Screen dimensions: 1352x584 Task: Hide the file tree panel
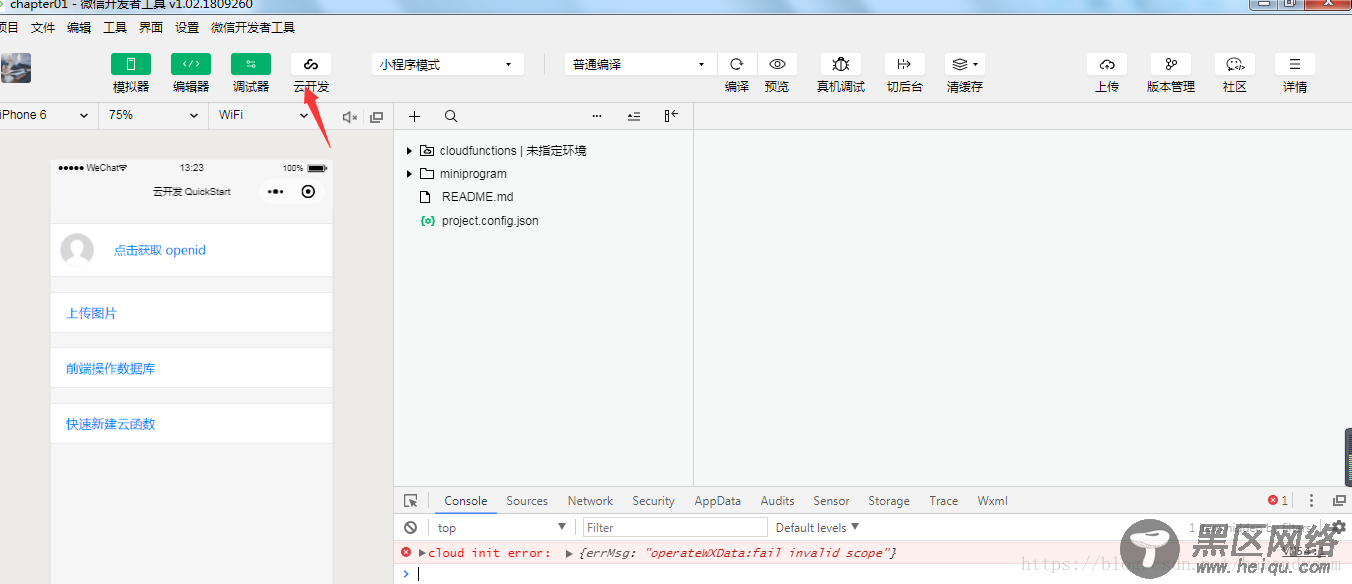click(x=671, y=116)
